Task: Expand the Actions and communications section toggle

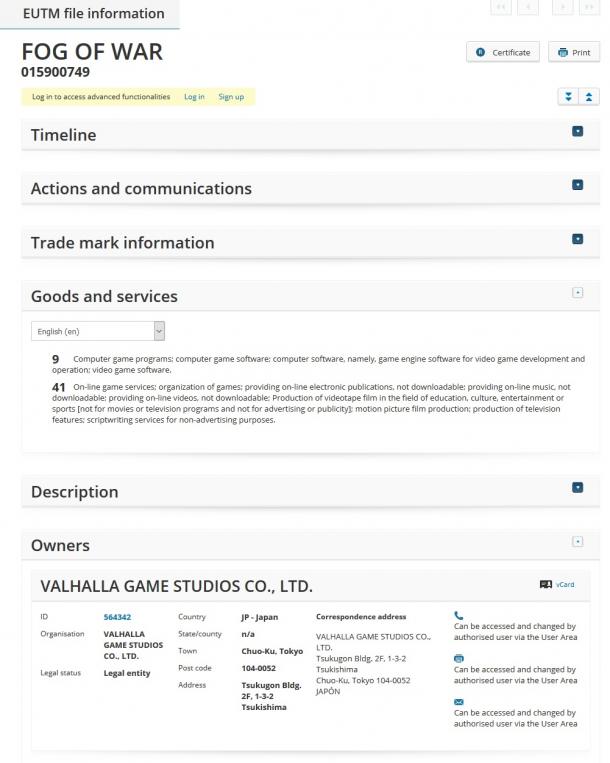Action: click(x=577, y=185)
